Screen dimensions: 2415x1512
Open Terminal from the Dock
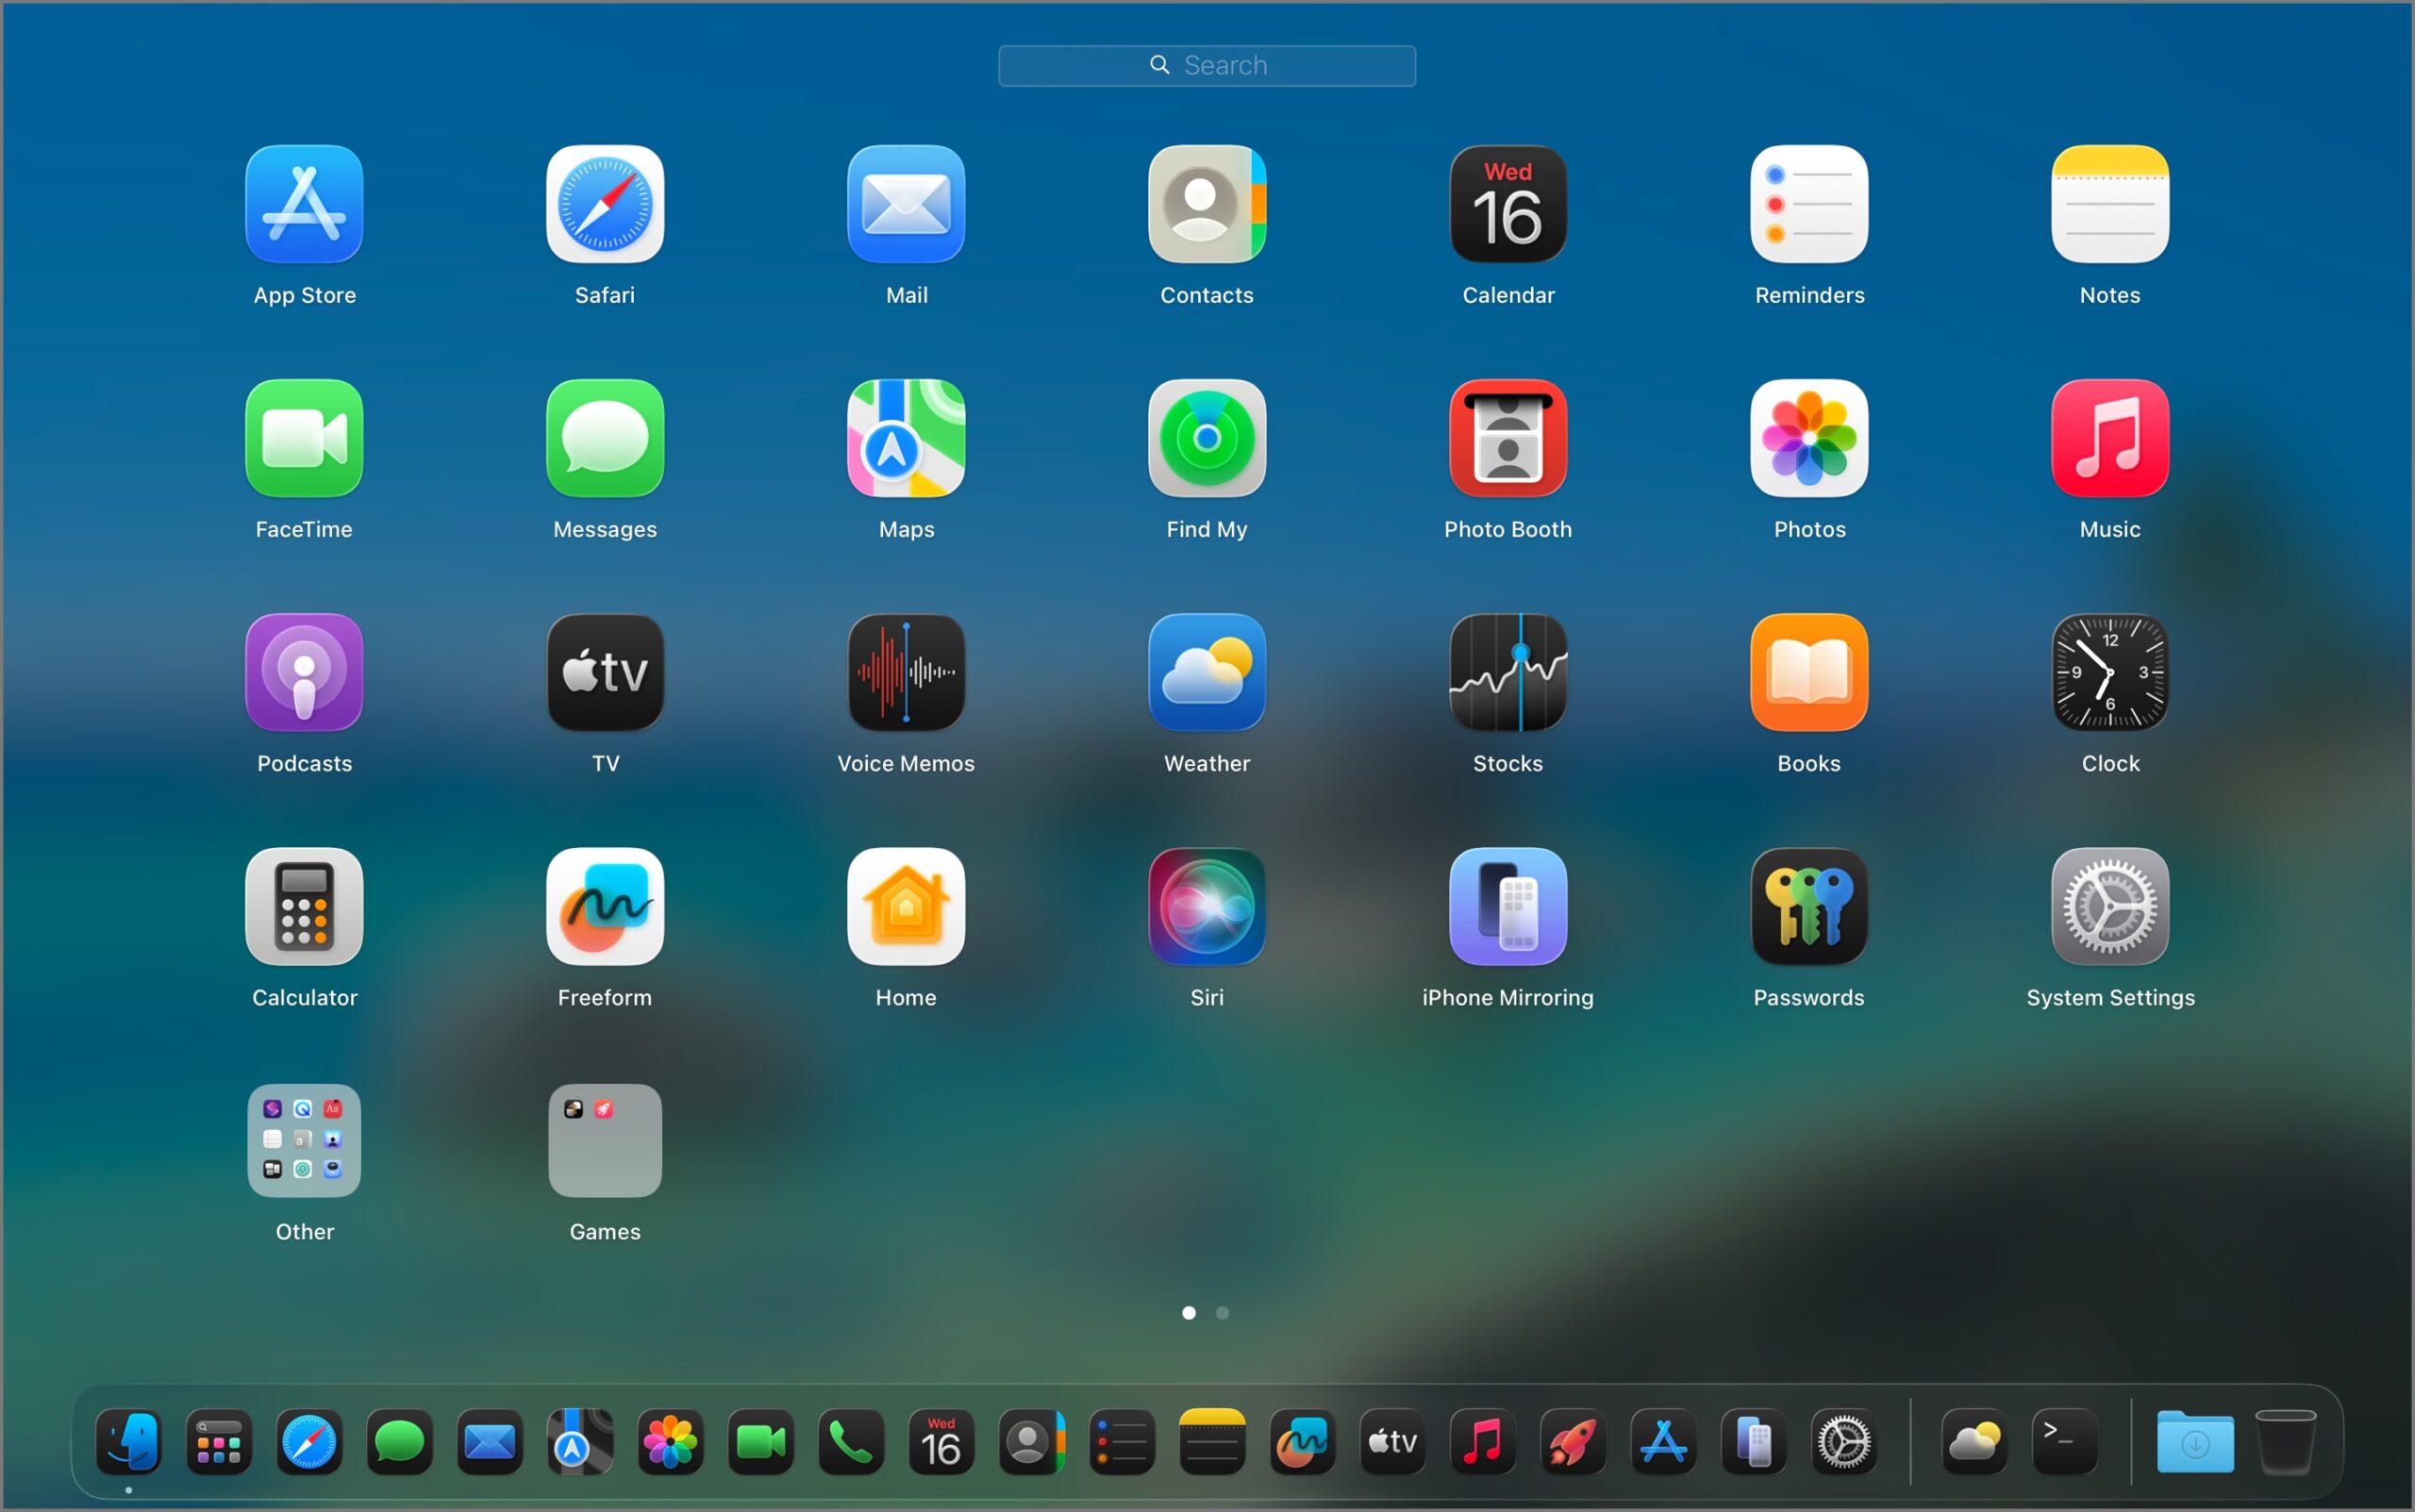(x=2064, y=1443)
